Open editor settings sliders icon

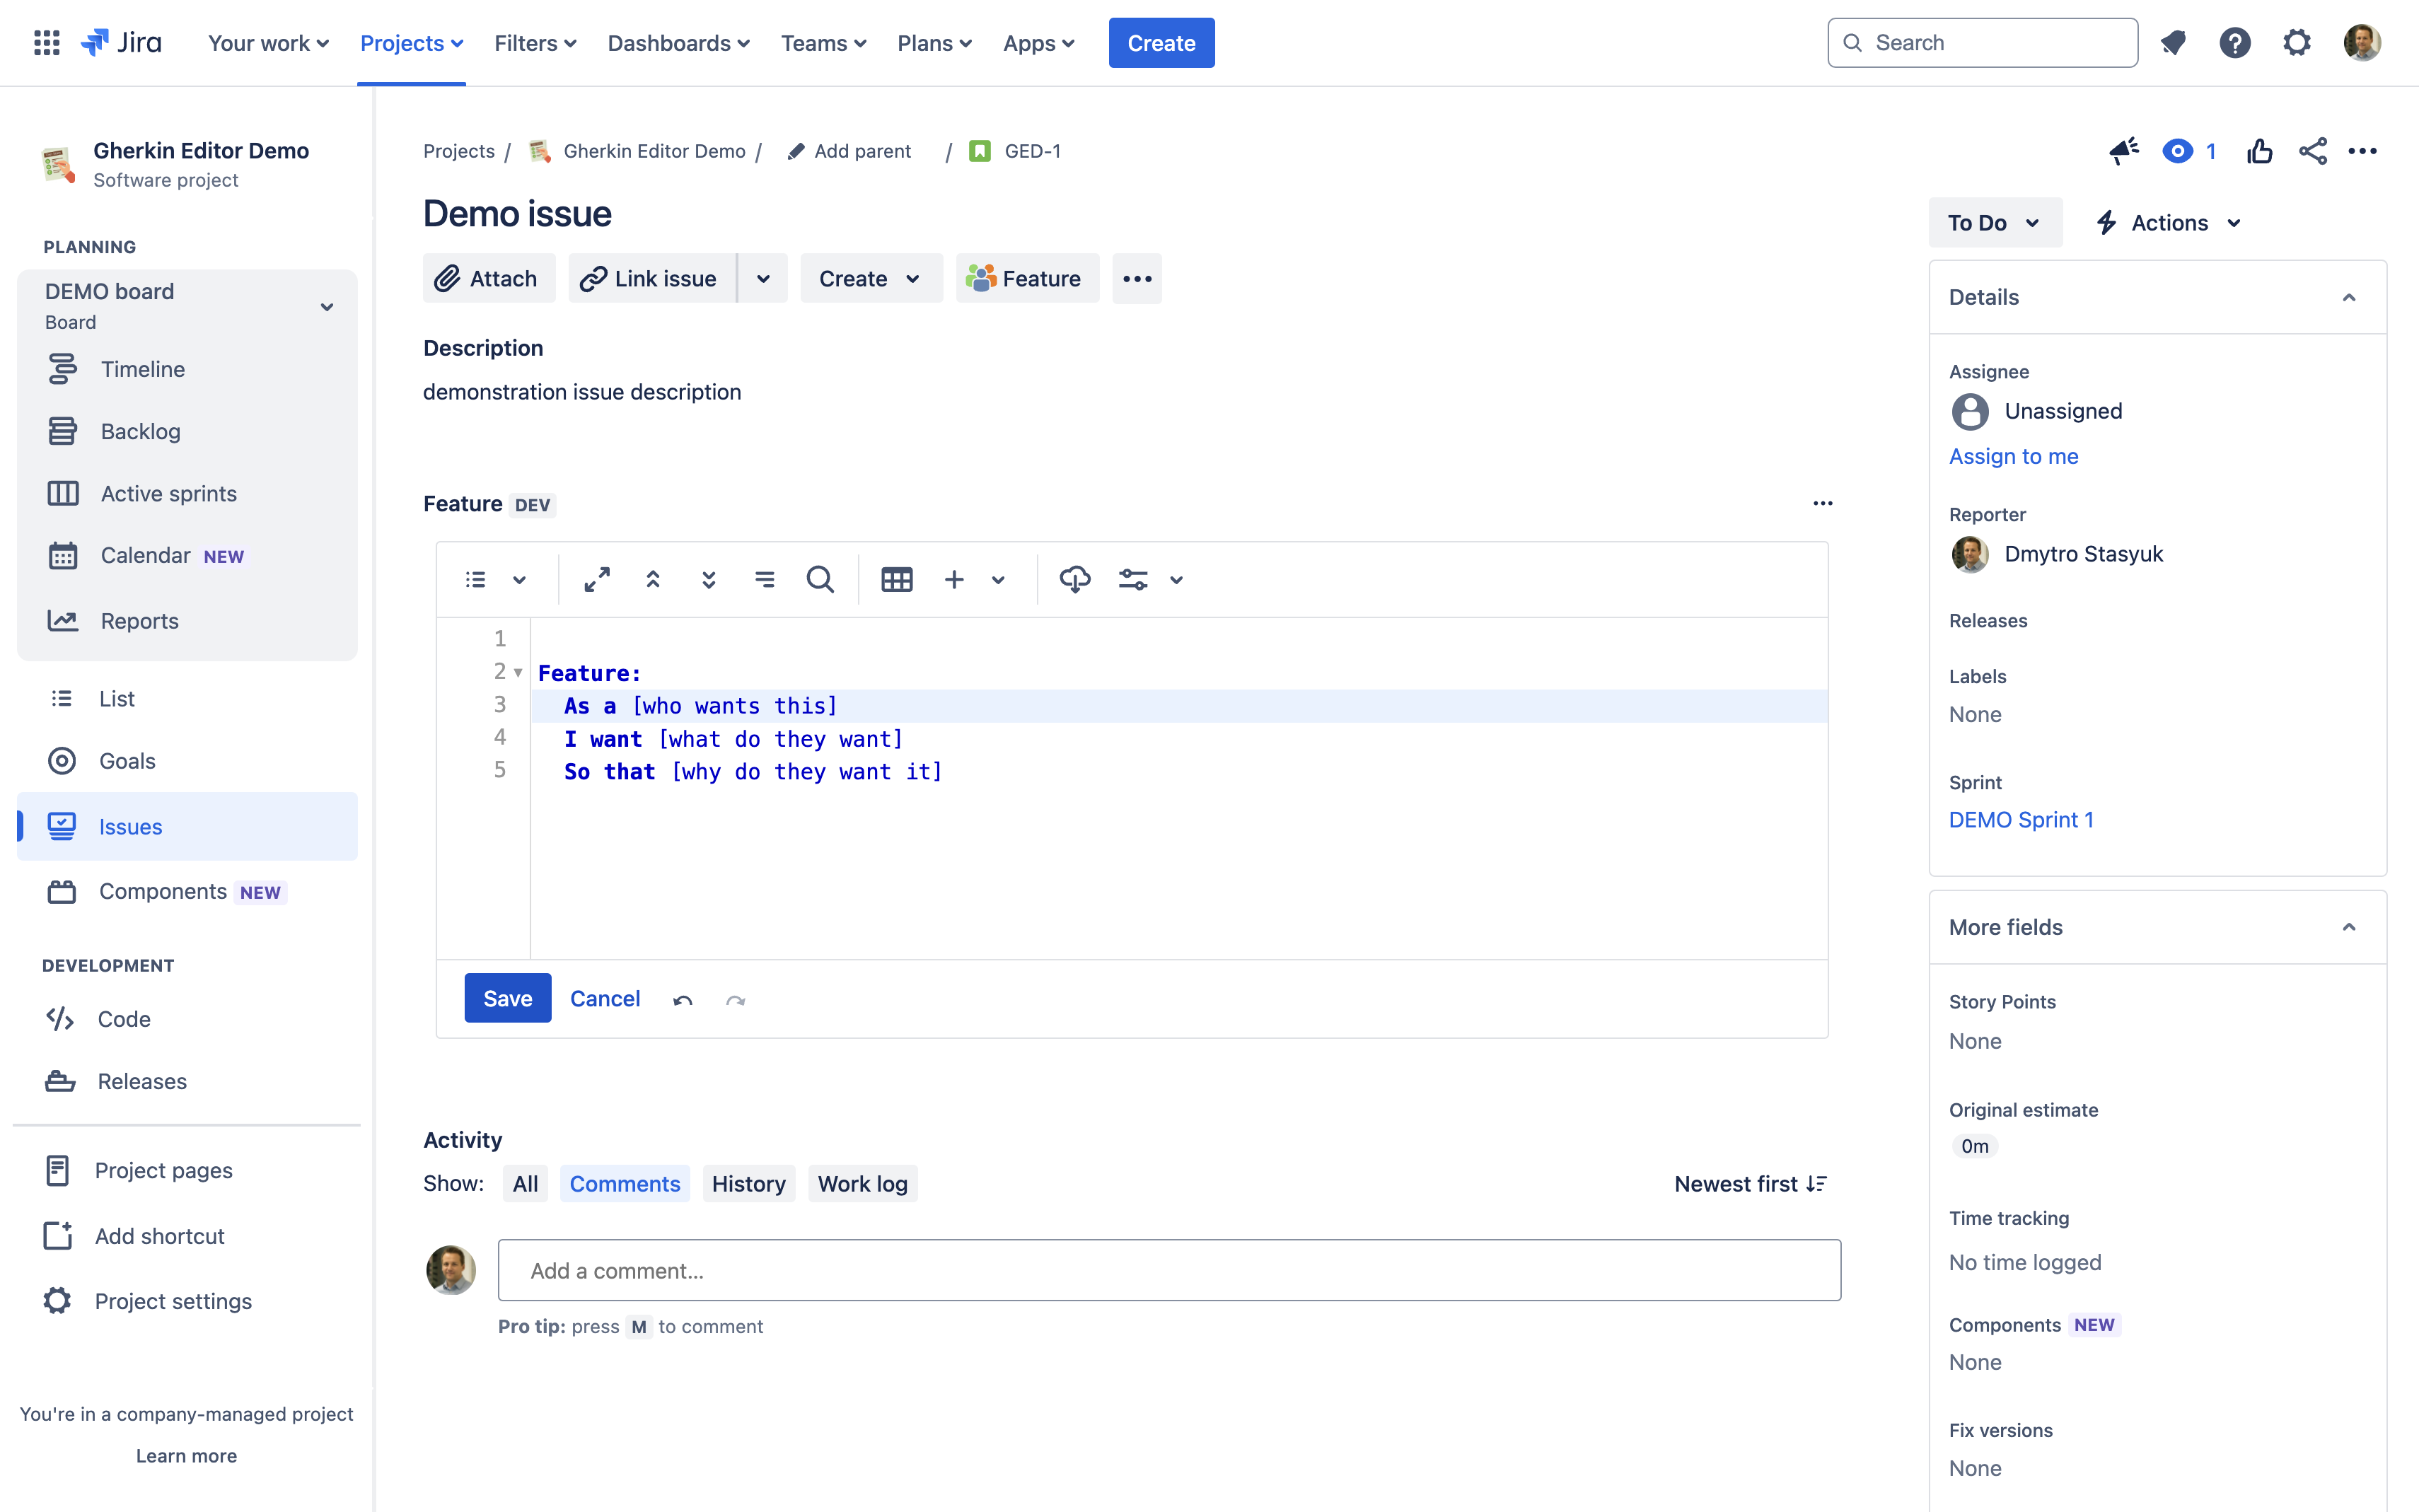(1133, 579)
